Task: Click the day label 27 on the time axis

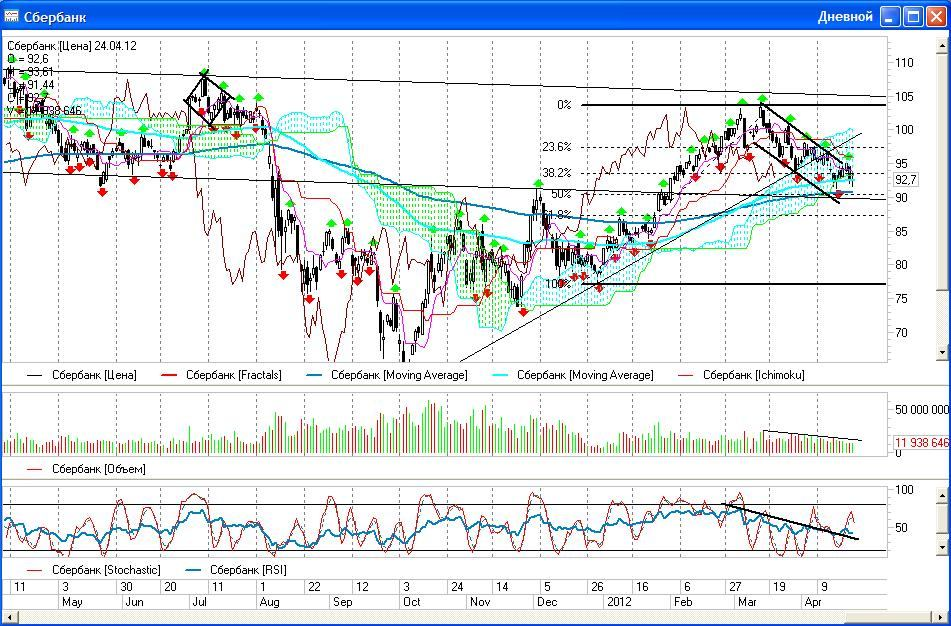Action: (x=735, y=587)
